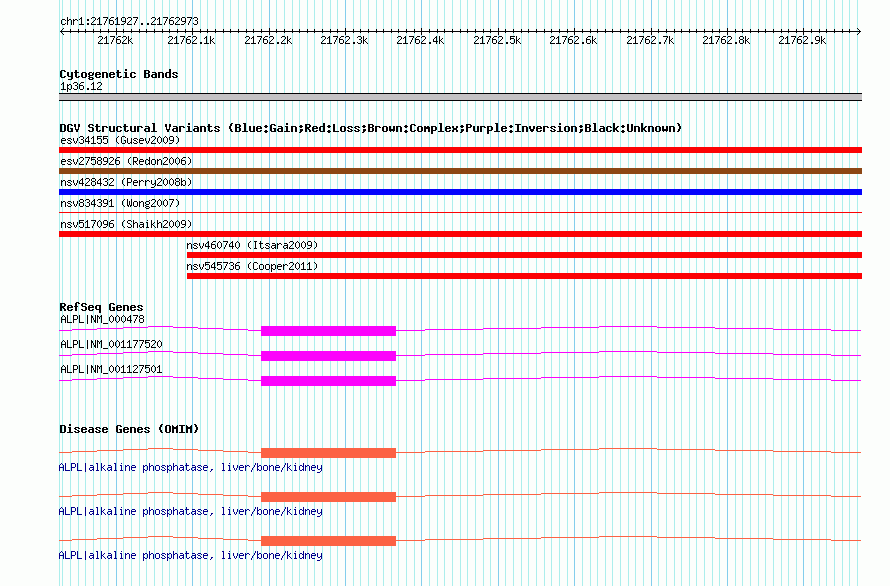Screen dimensions: 890x586
Task: Click the second OMIM ALPL orange exon block
Action: pyautogui.click(x=328, y=497)
